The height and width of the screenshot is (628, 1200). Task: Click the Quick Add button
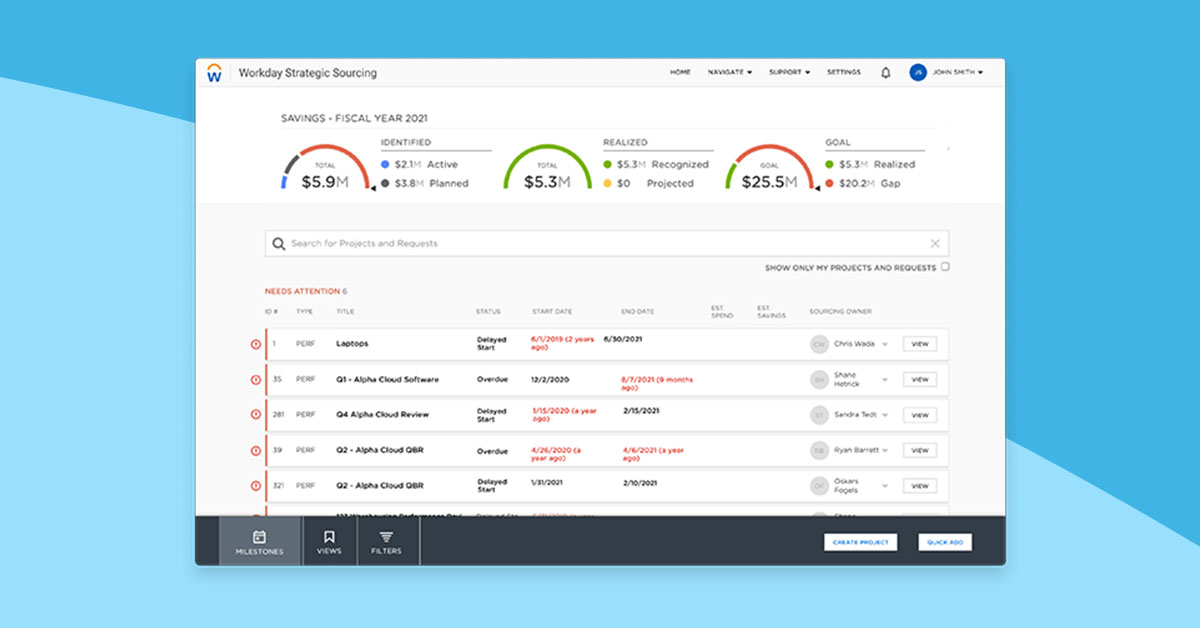944,542
